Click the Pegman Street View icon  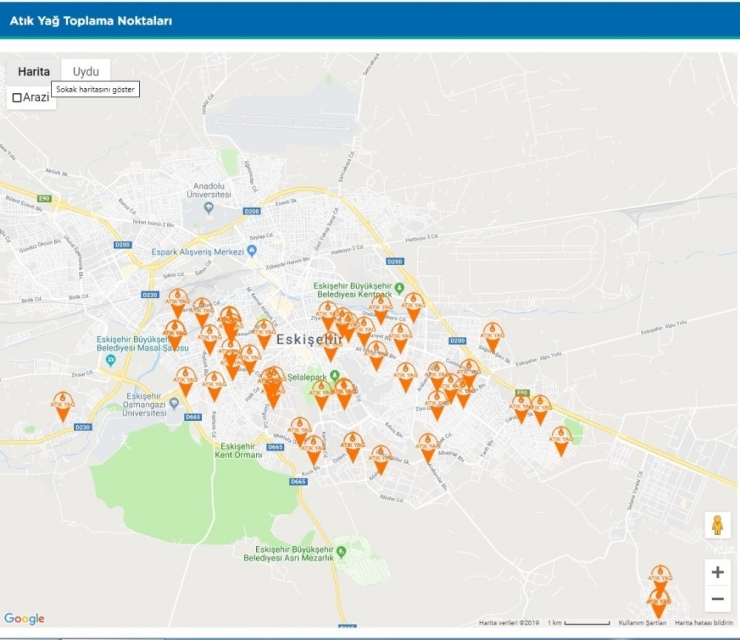(717, 525)
